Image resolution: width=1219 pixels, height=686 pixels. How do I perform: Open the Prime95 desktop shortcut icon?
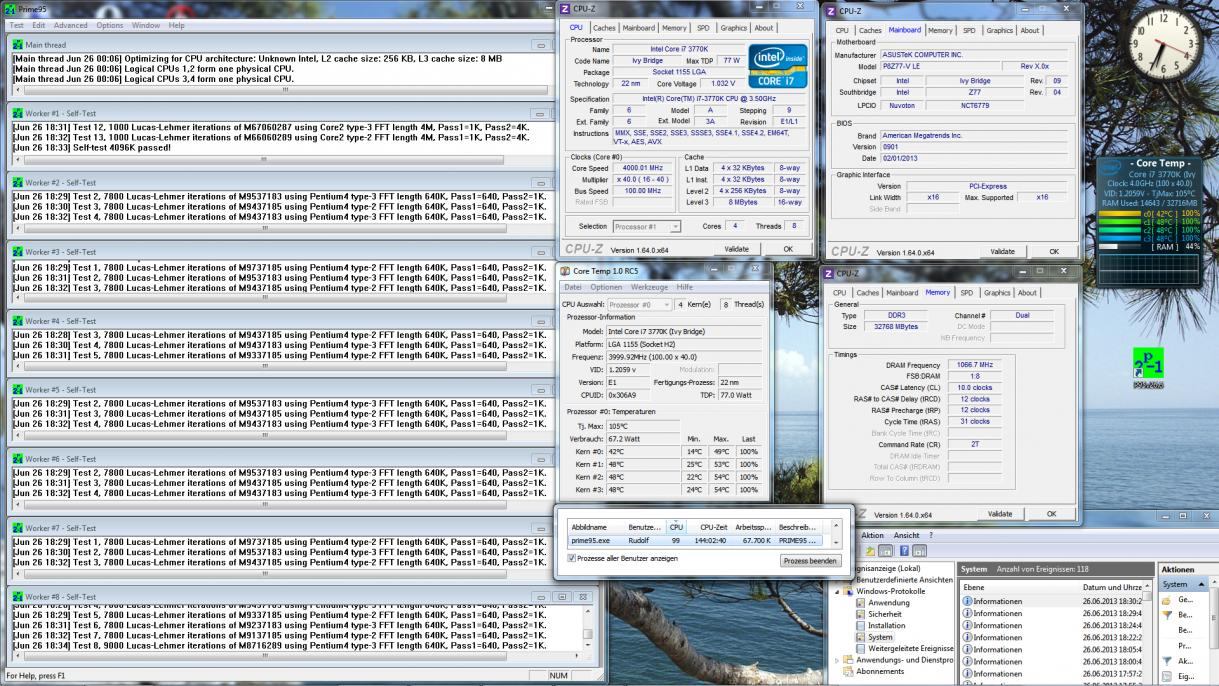(1150, 366)
